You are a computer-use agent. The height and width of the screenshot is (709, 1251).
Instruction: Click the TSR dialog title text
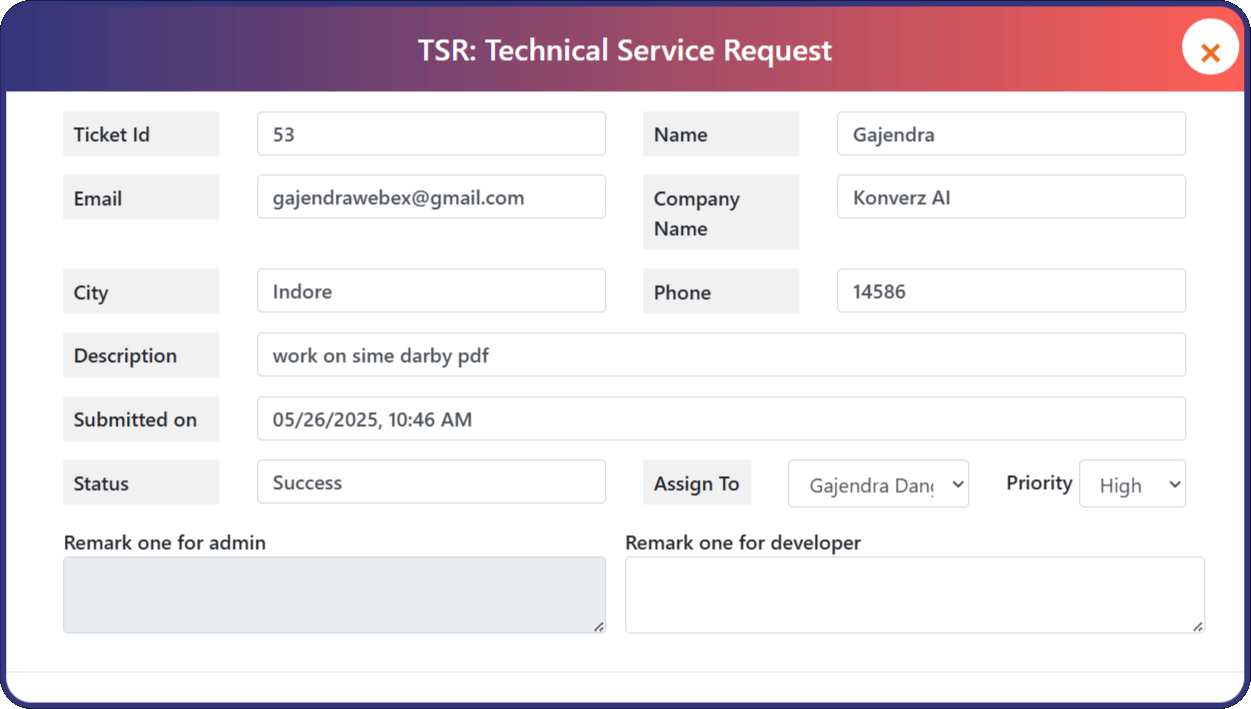[625, 50]
